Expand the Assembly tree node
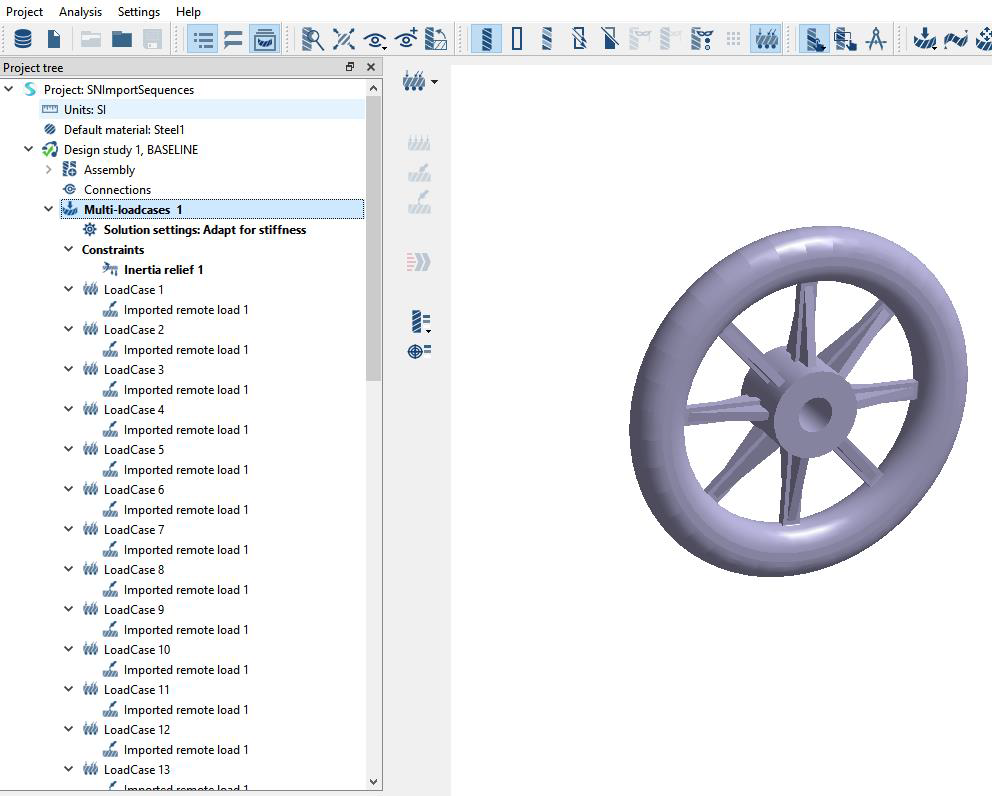This screenshot has height=796, width=992. (48, 170)
